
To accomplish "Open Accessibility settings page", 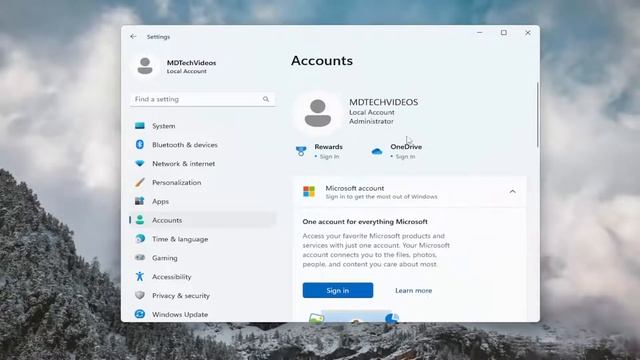I will [x=202, y=276].
